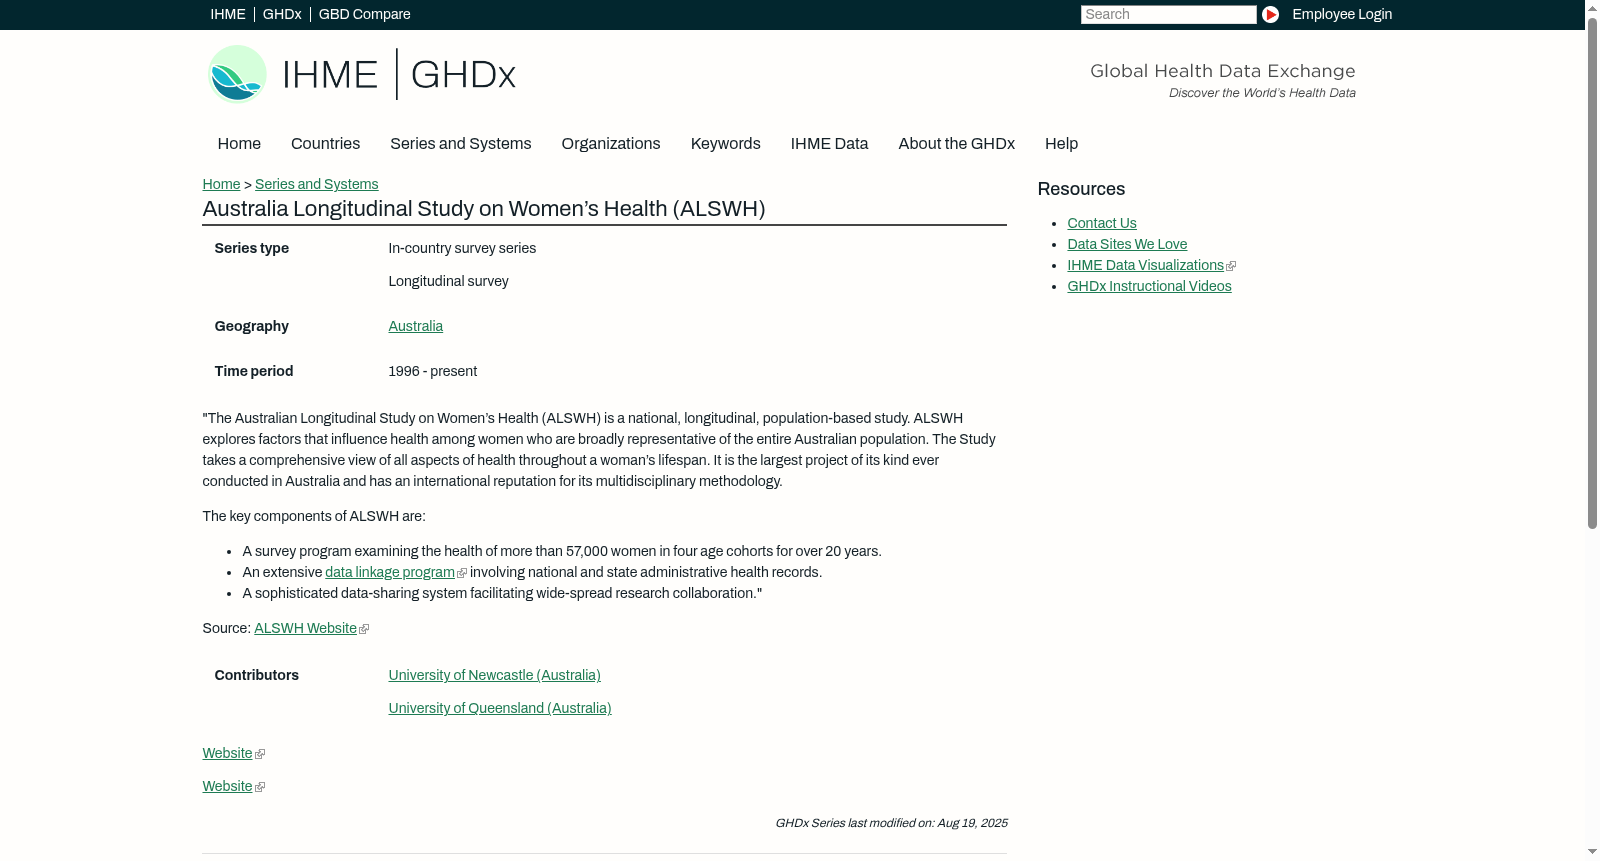
Task: Click the scrollbar up arrow
Action: point(1592,7)
